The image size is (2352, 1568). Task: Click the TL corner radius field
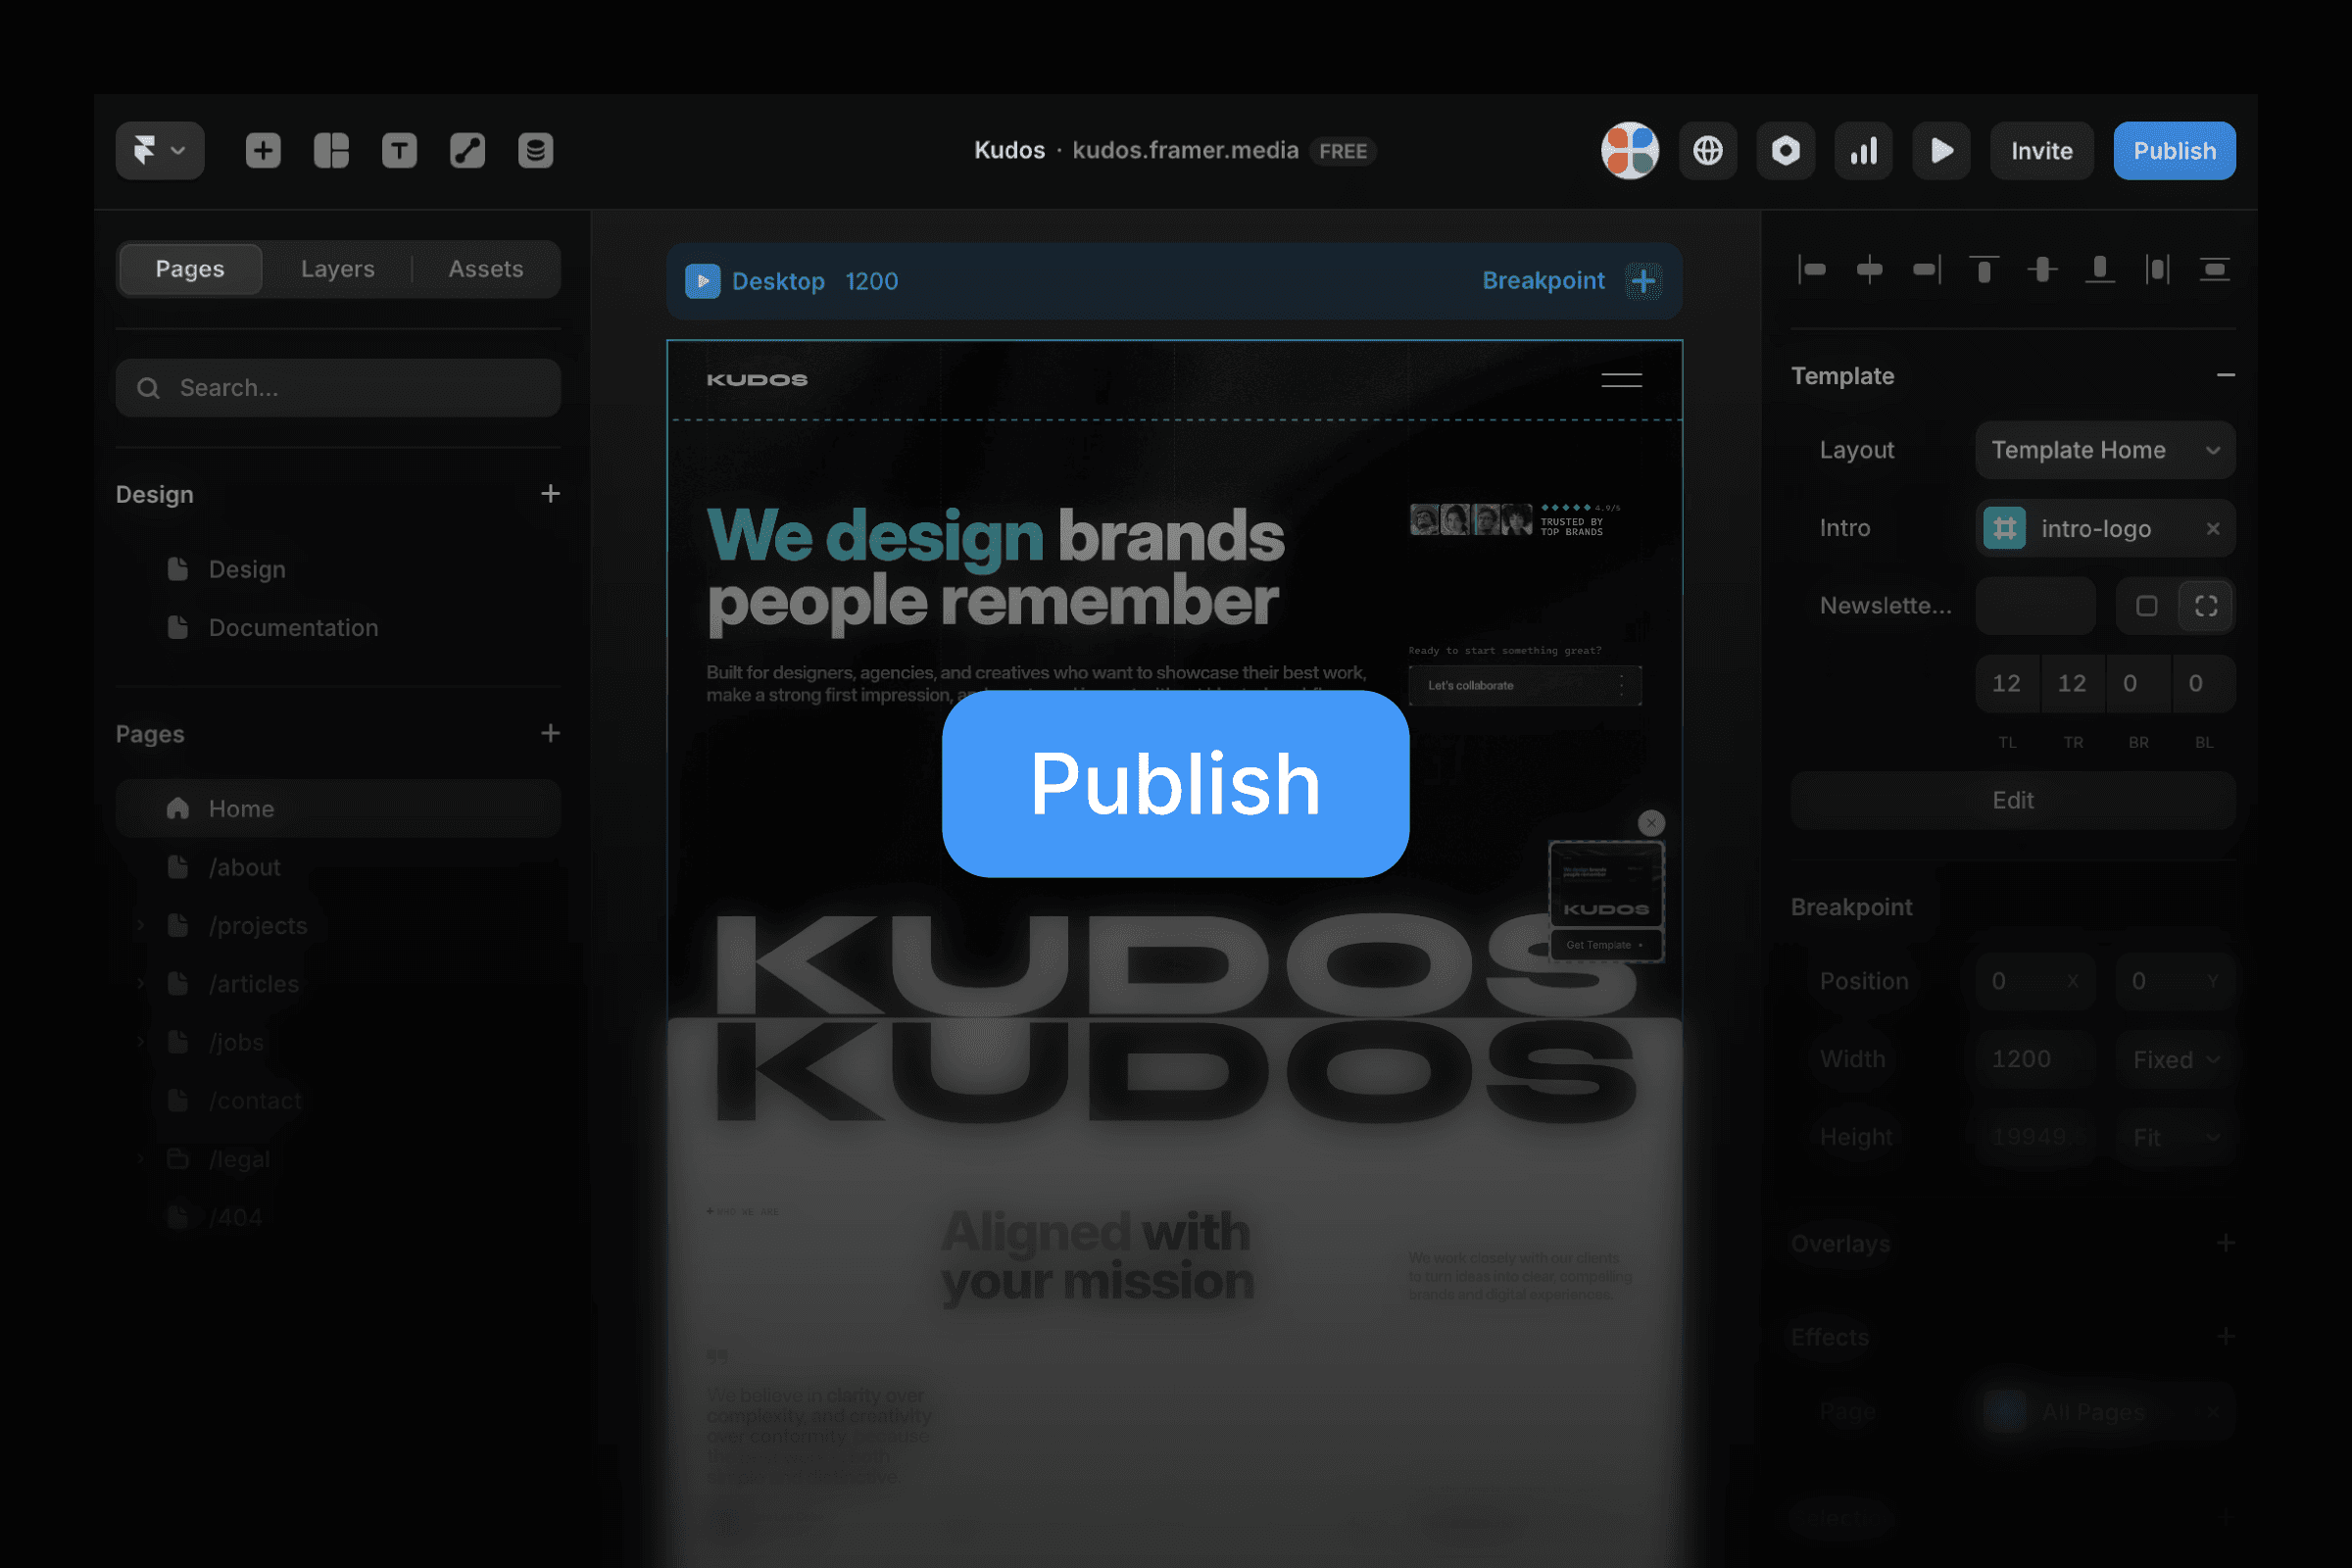pyautogui.click(x=2007, y=684)
